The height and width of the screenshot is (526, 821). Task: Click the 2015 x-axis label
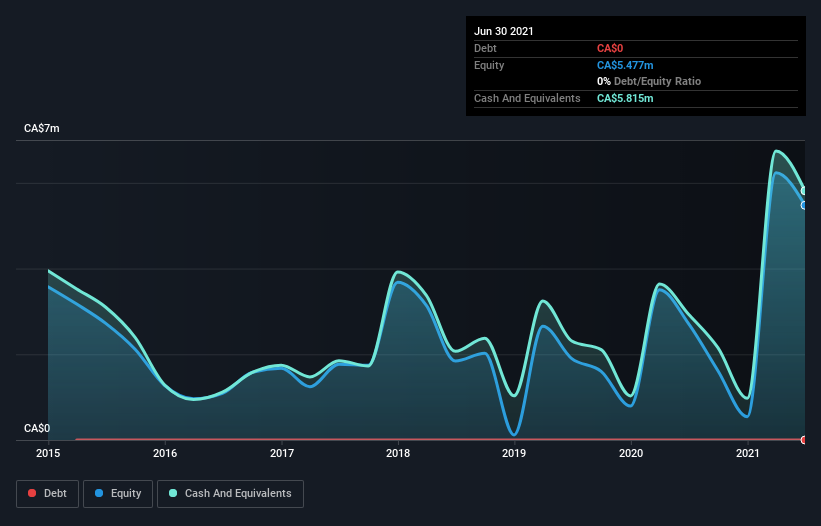click(48, 453)
